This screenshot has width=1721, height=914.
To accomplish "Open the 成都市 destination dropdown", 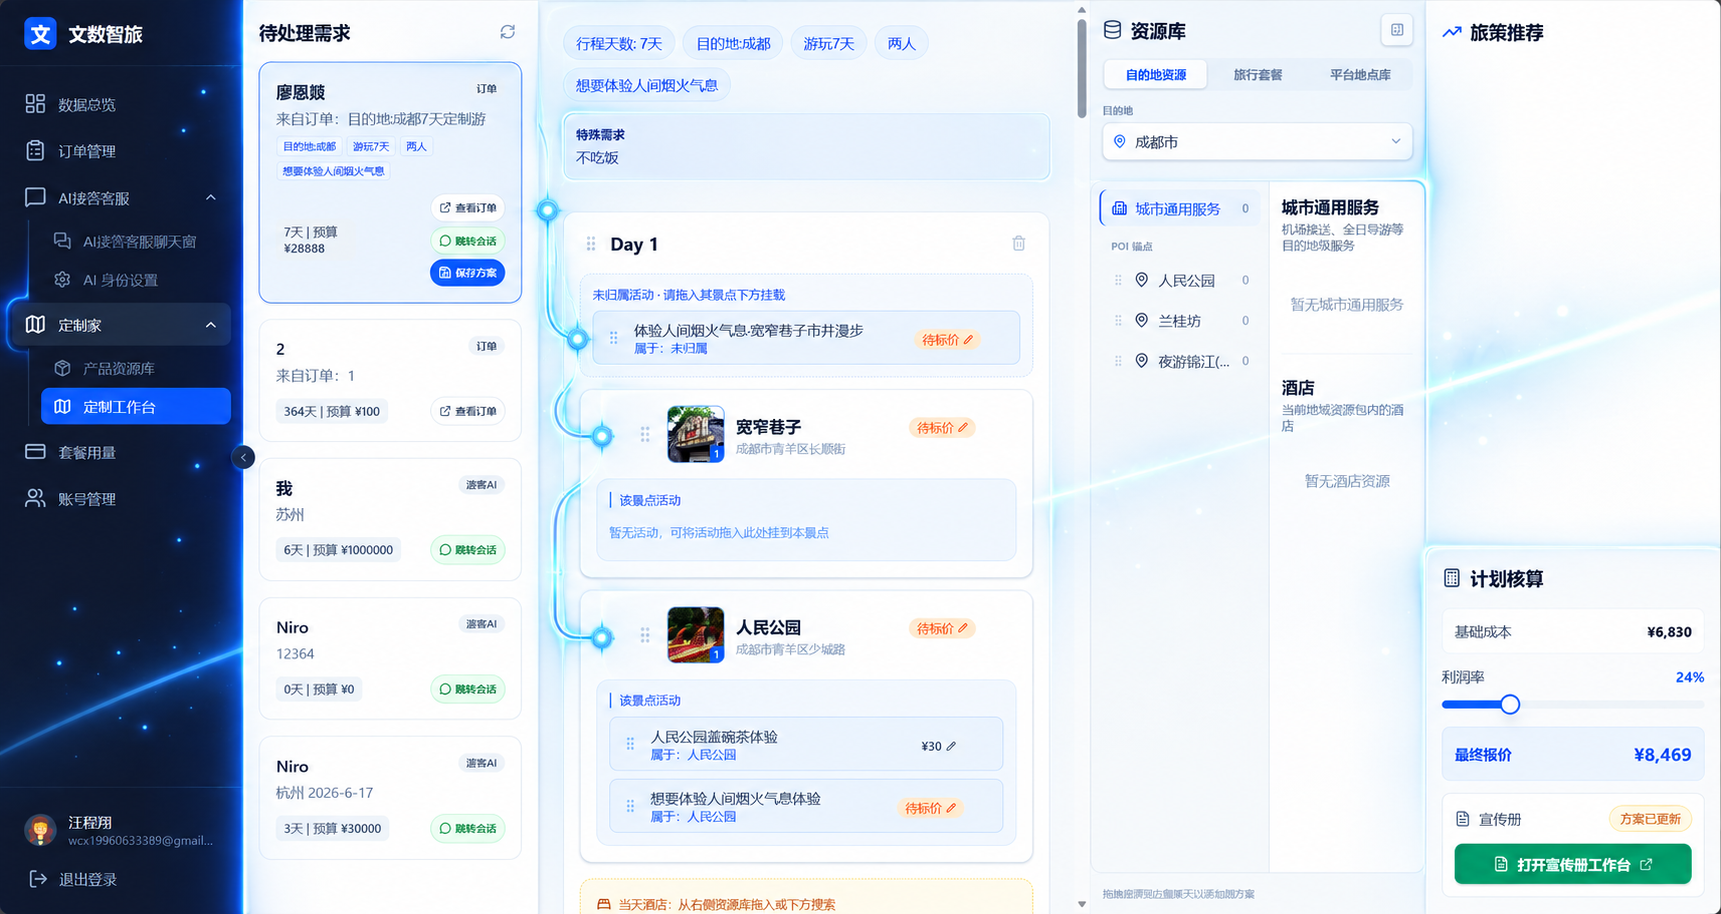I will [x=1257, y=142].
